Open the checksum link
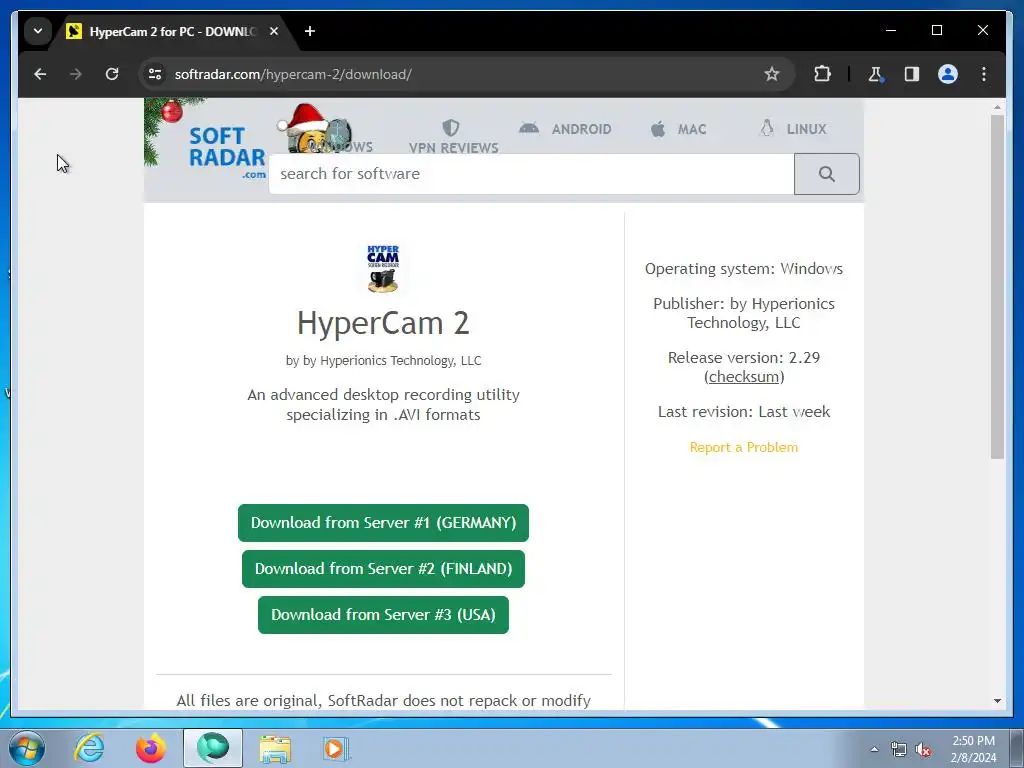Viewport: 1024px width, 768px height. pyautogui.click(x=744, y=377)
